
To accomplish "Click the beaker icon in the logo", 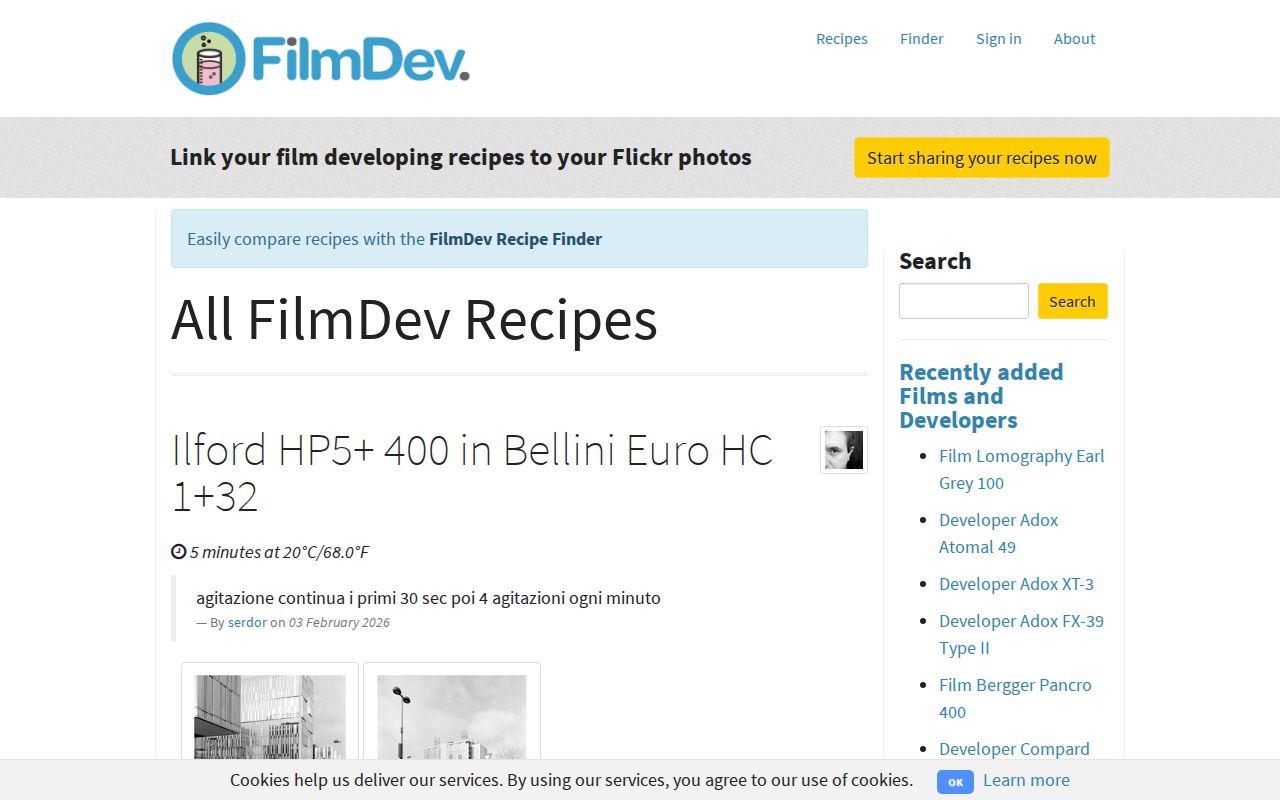I will point(207,57).
